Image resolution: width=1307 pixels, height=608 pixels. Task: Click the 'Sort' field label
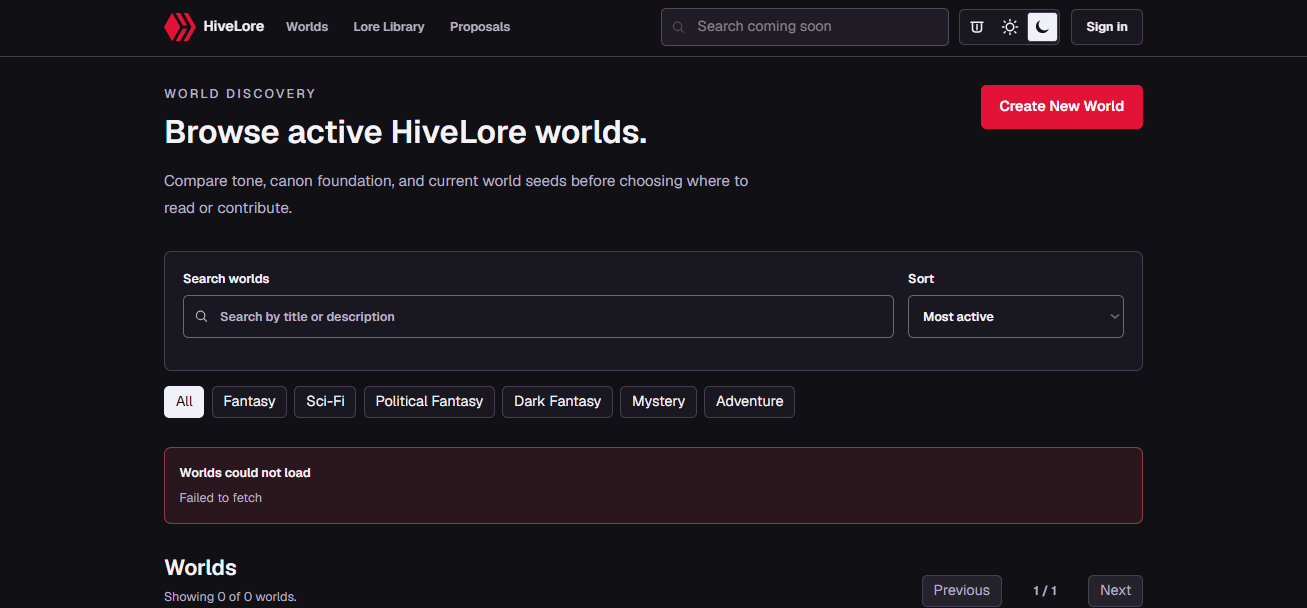(921, 279)
